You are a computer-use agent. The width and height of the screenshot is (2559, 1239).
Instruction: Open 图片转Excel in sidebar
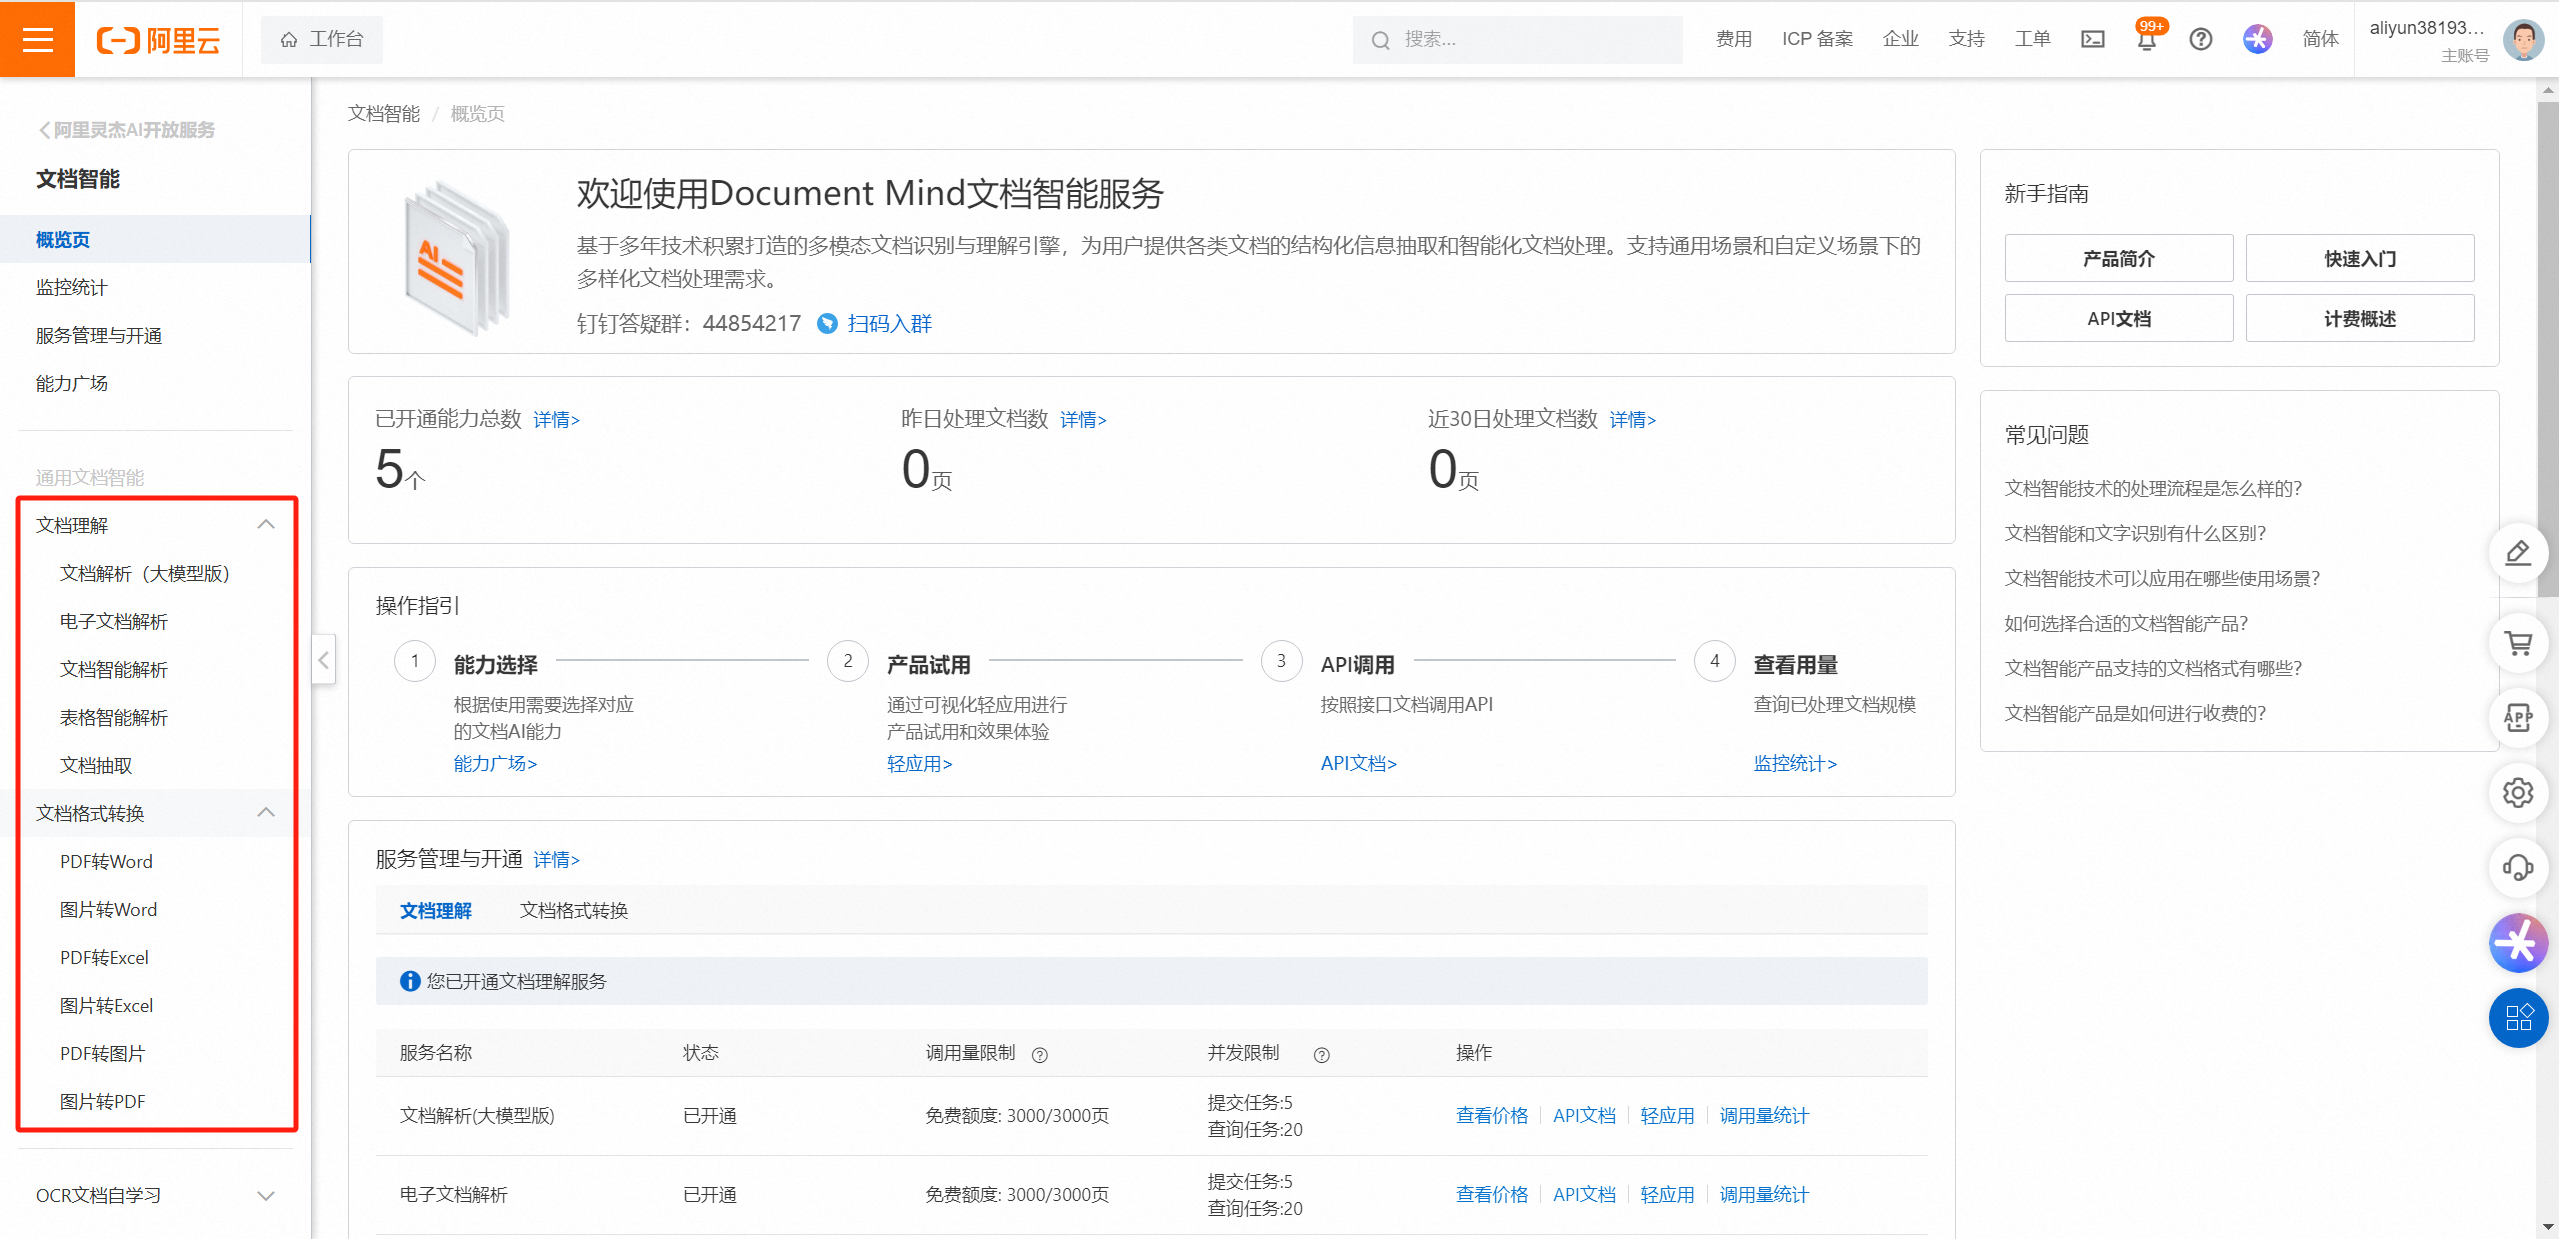pyautogui.click(x=106, y=1005)
